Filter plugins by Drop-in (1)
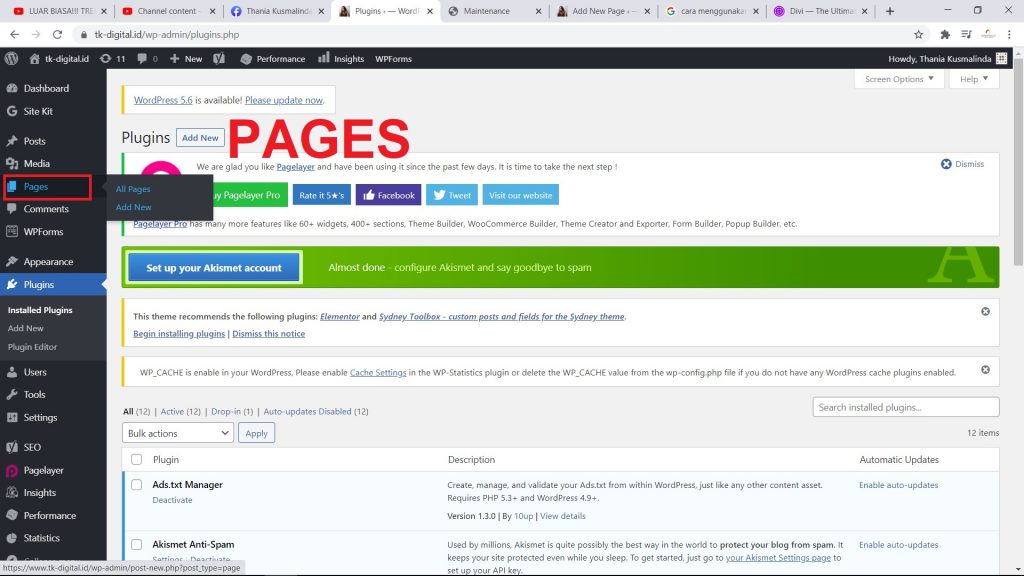The image size is (1024, 576). (x=232, y=411)
